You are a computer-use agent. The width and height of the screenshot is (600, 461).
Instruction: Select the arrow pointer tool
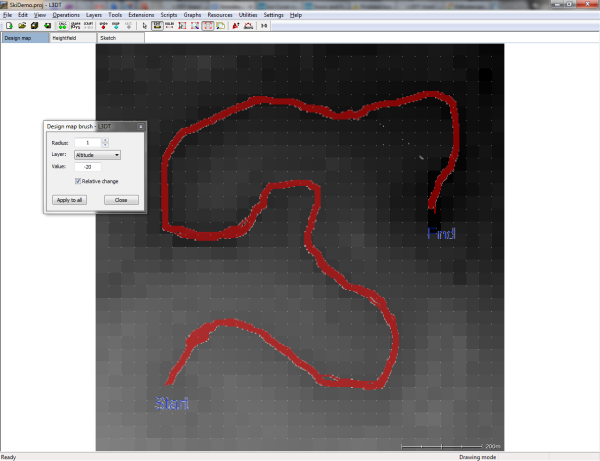(x=145, y=25)
